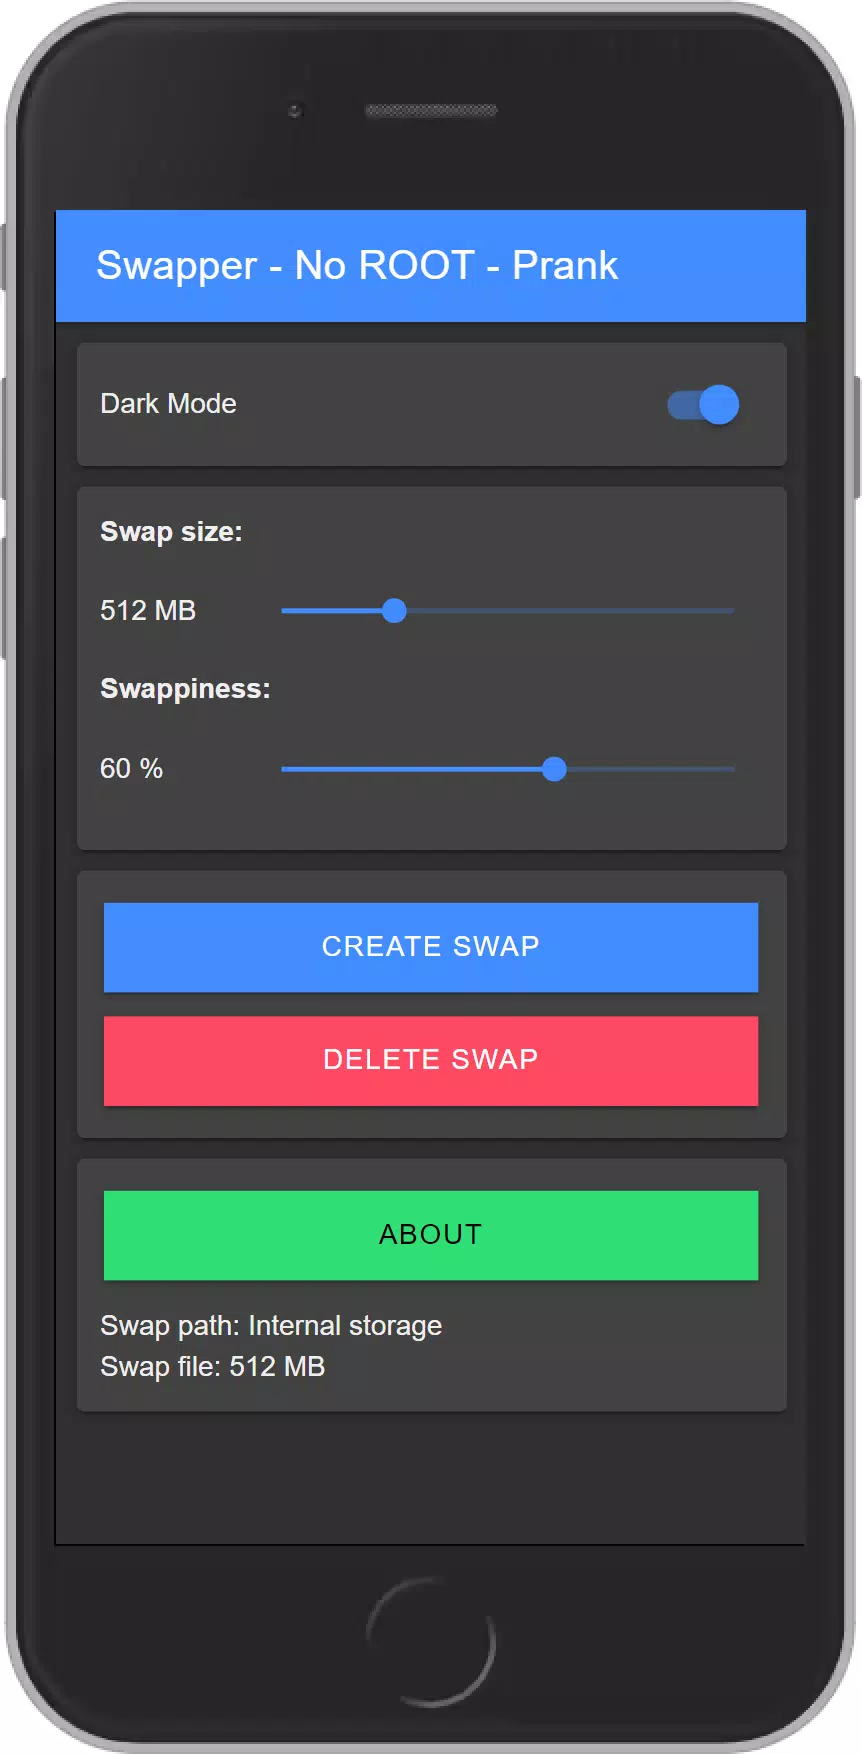Image resolution: width=862 pixels, height=1754 pixels.
Task: Click the Swap size slider handle
Action: point(394,610)
